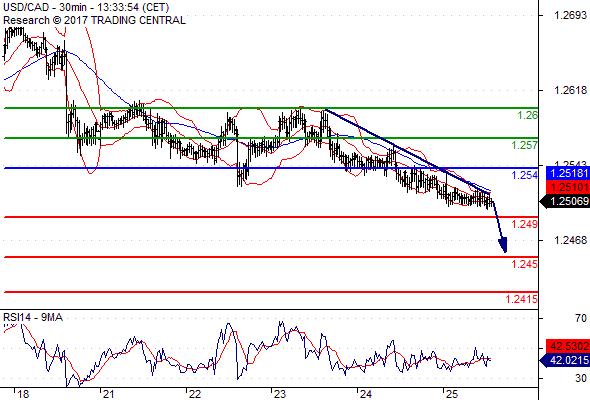Click the blue 1.254 pivot label

(524, 175)
